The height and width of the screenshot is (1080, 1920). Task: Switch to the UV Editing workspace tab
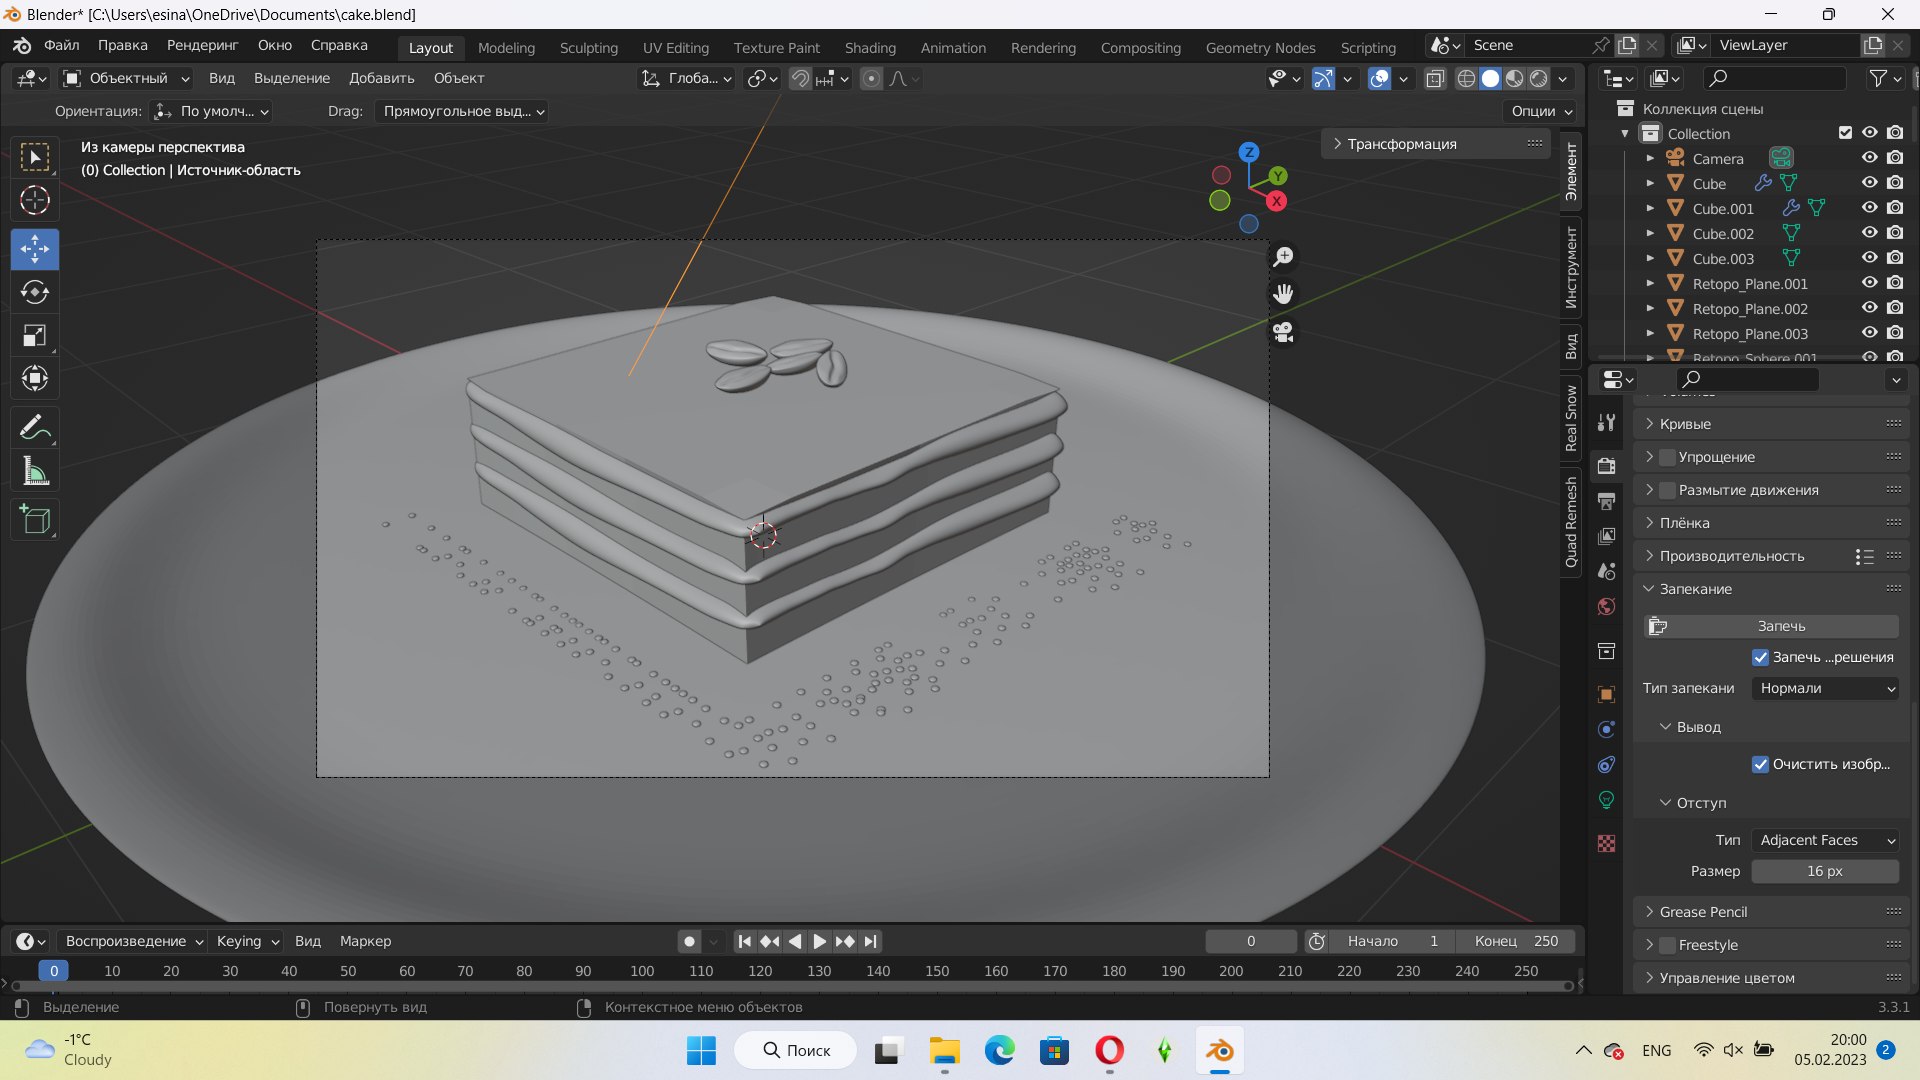pyautogui.click(x=675, y=48)
